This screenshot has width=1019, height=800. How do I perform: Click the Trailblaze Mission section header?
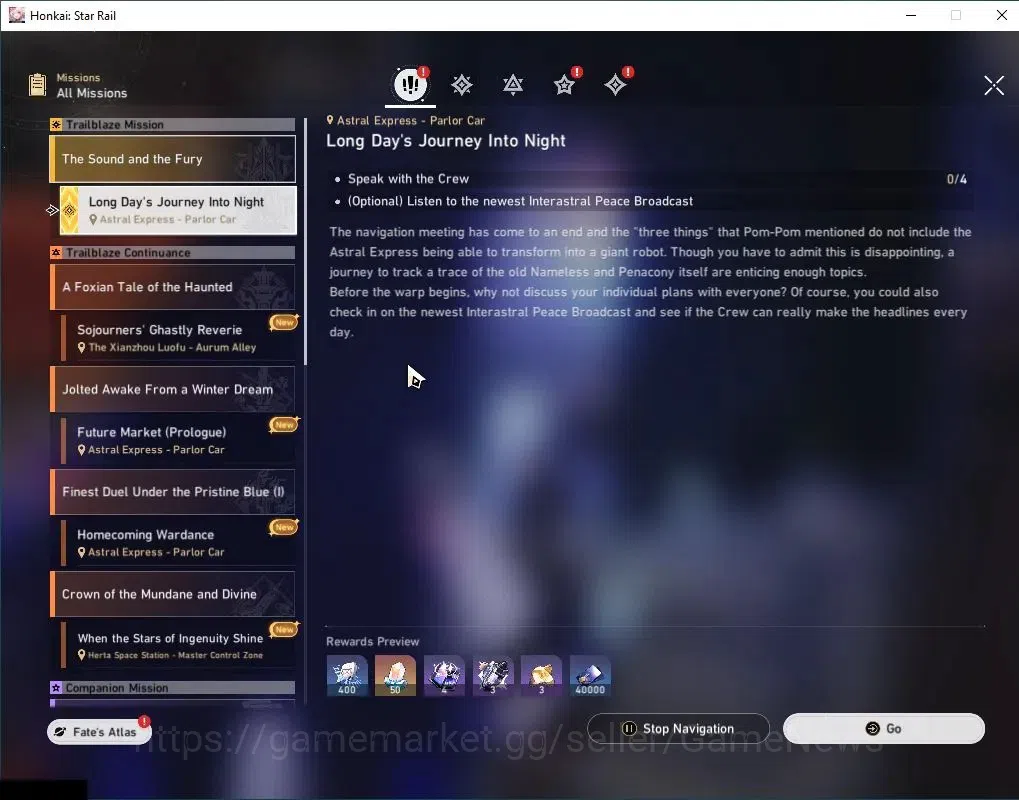[x=173, y=124]
